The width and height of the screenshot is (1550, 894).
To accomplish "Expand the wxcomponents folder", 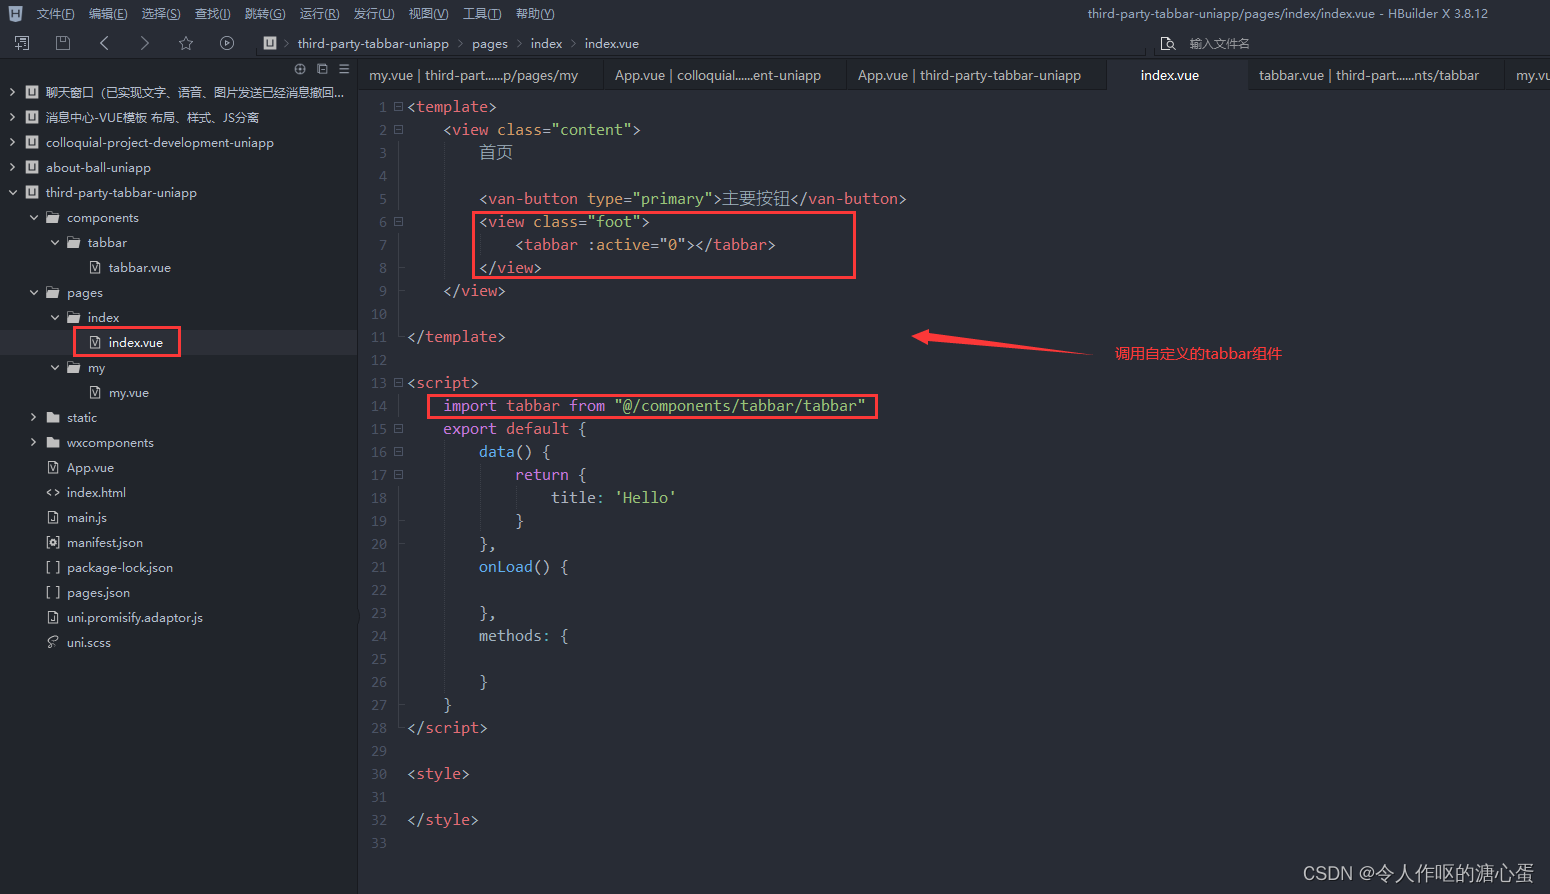I will (33, 442).
